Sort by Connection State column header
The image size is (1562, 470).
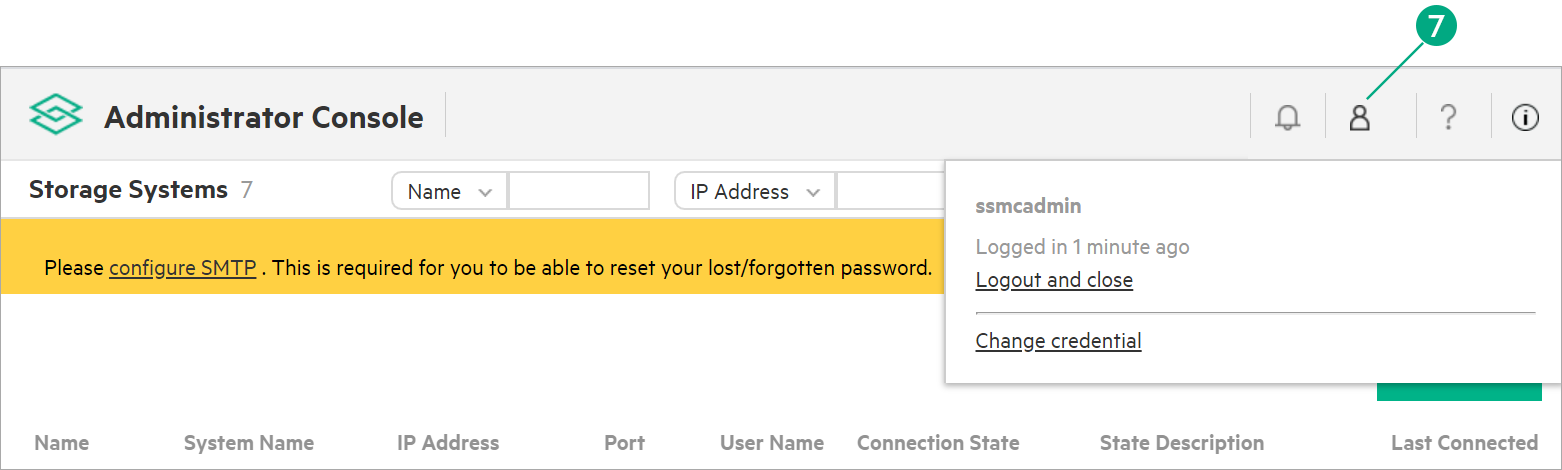[x=938, y=443]
